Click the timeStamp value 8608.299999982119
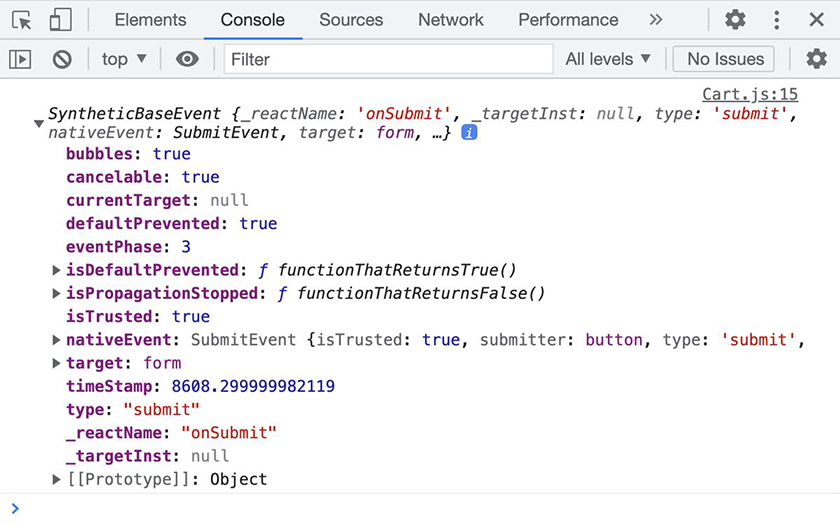Viewport: 840px width, 525px height. 253,386
